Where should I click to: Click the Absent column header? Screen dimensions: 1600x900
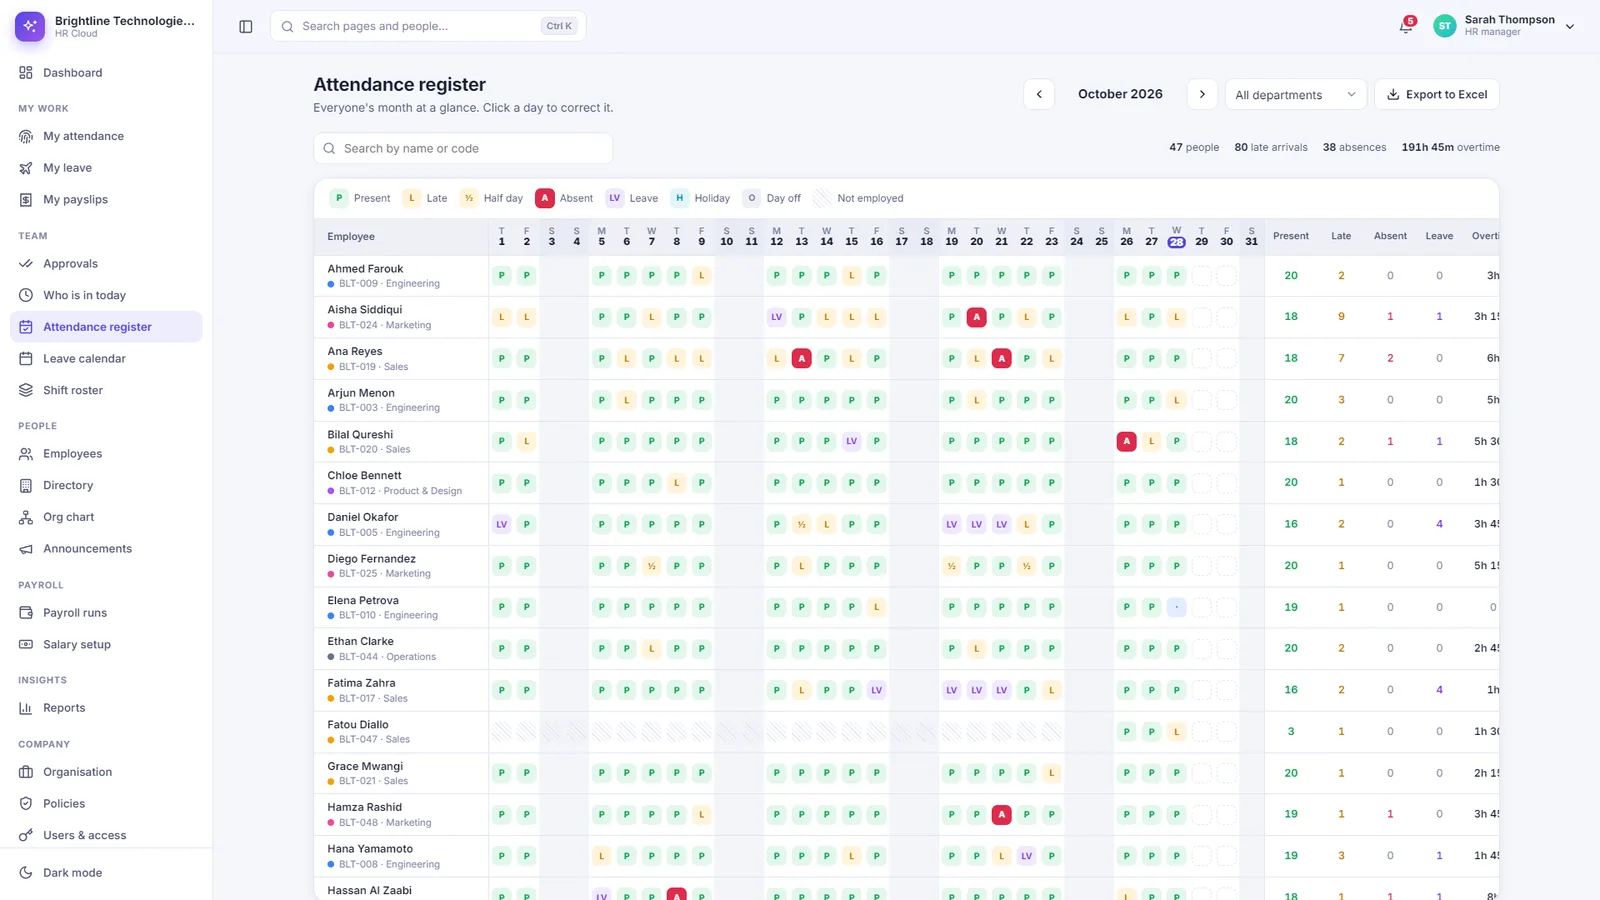[1390, 237]
